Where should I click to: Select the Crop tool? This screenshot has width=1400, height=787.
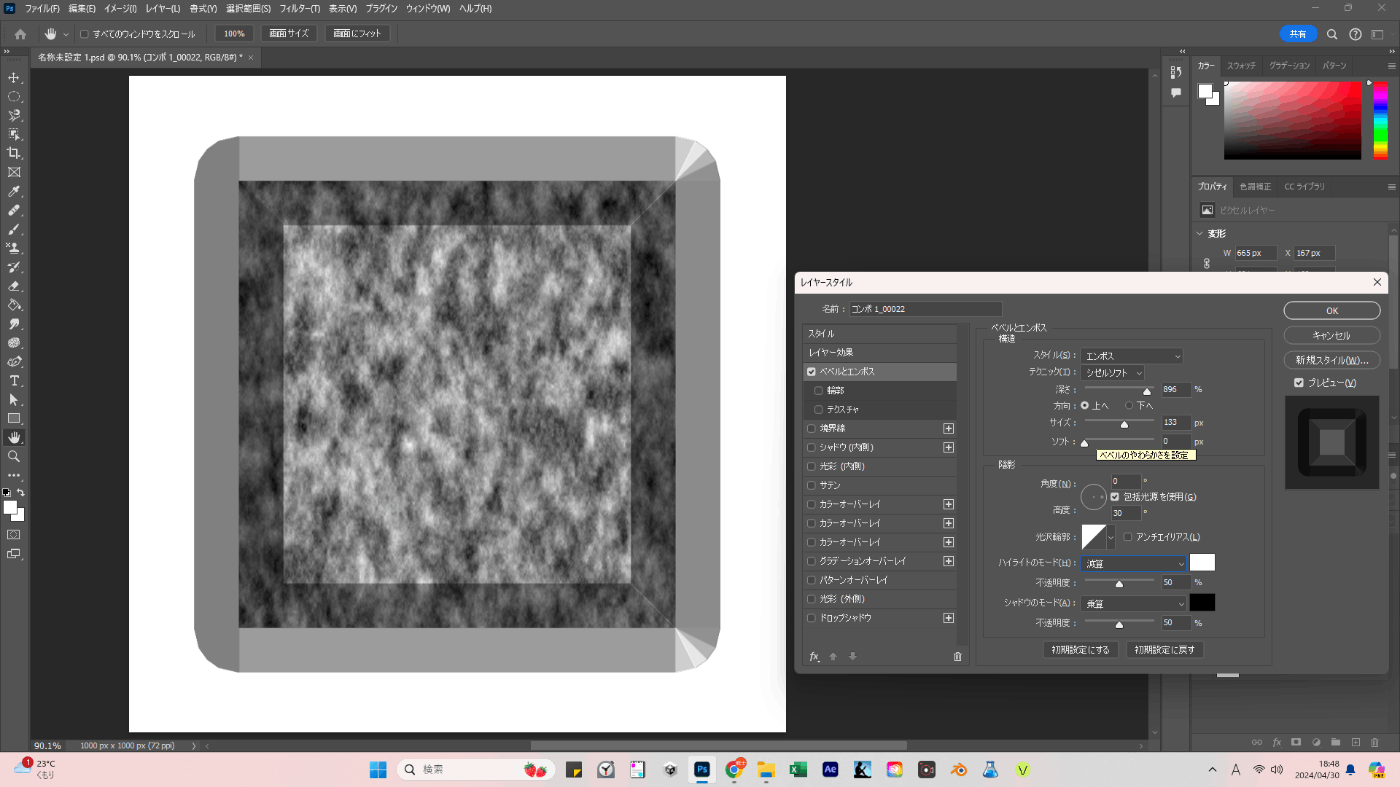[14, 153]
